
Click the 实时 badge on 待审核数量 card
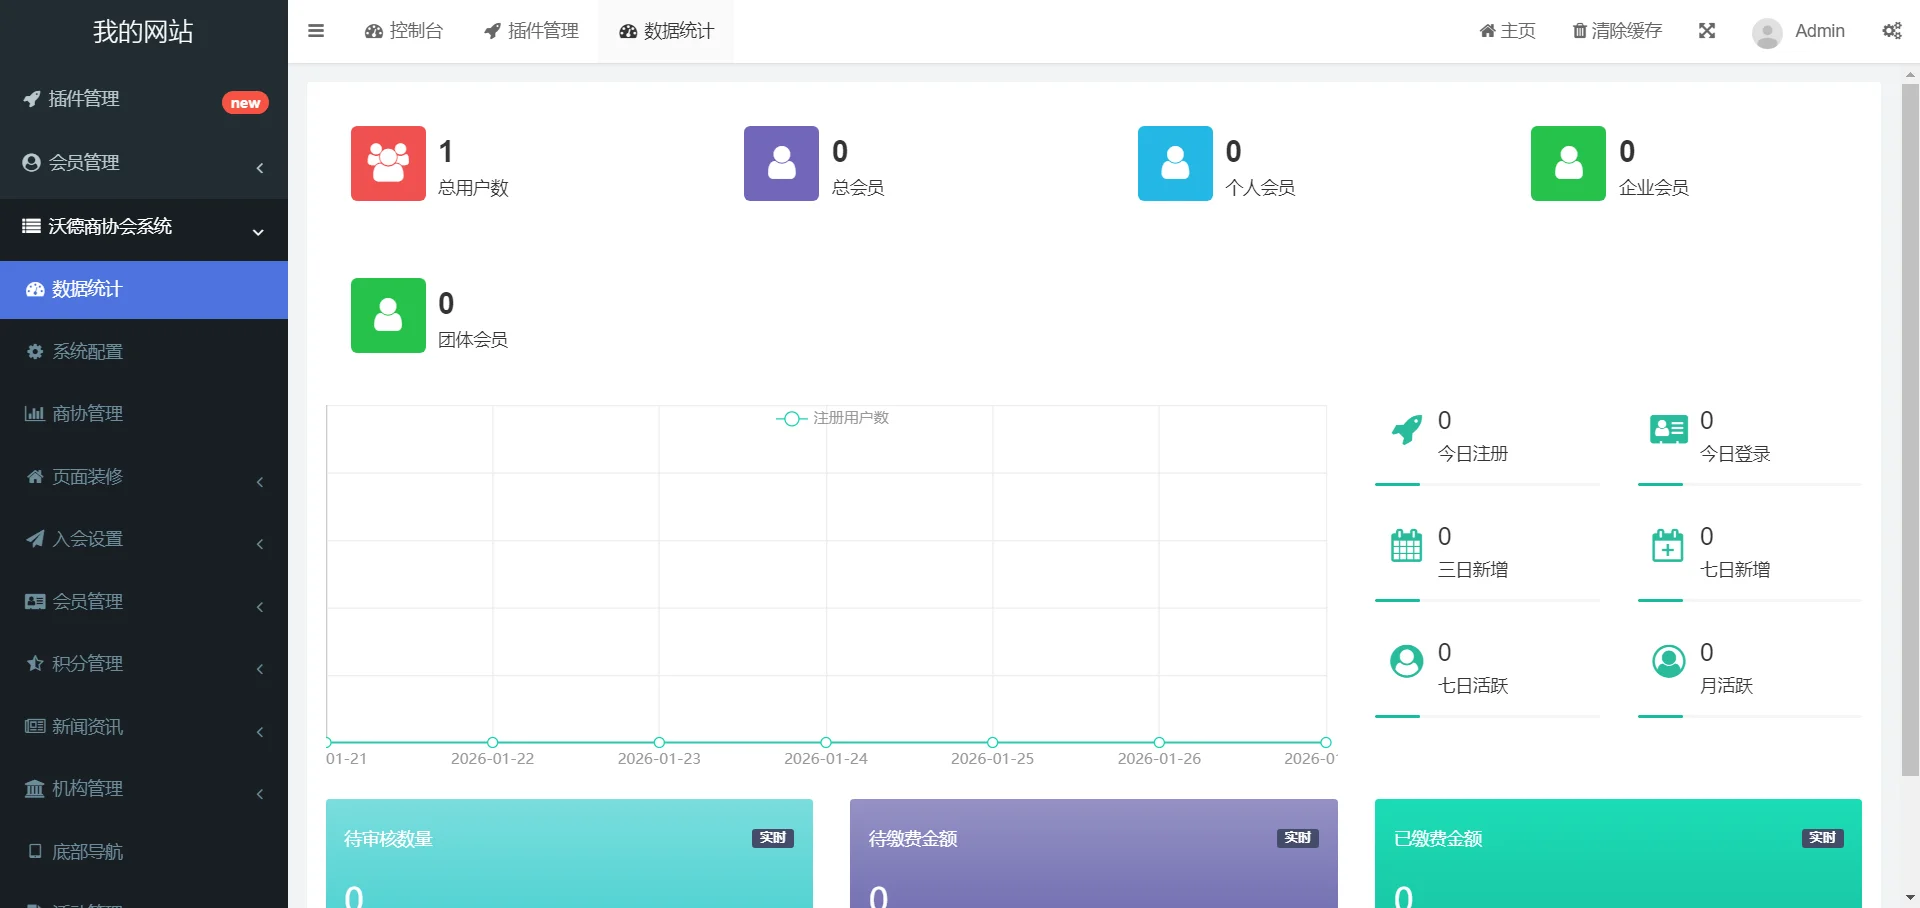771,838
